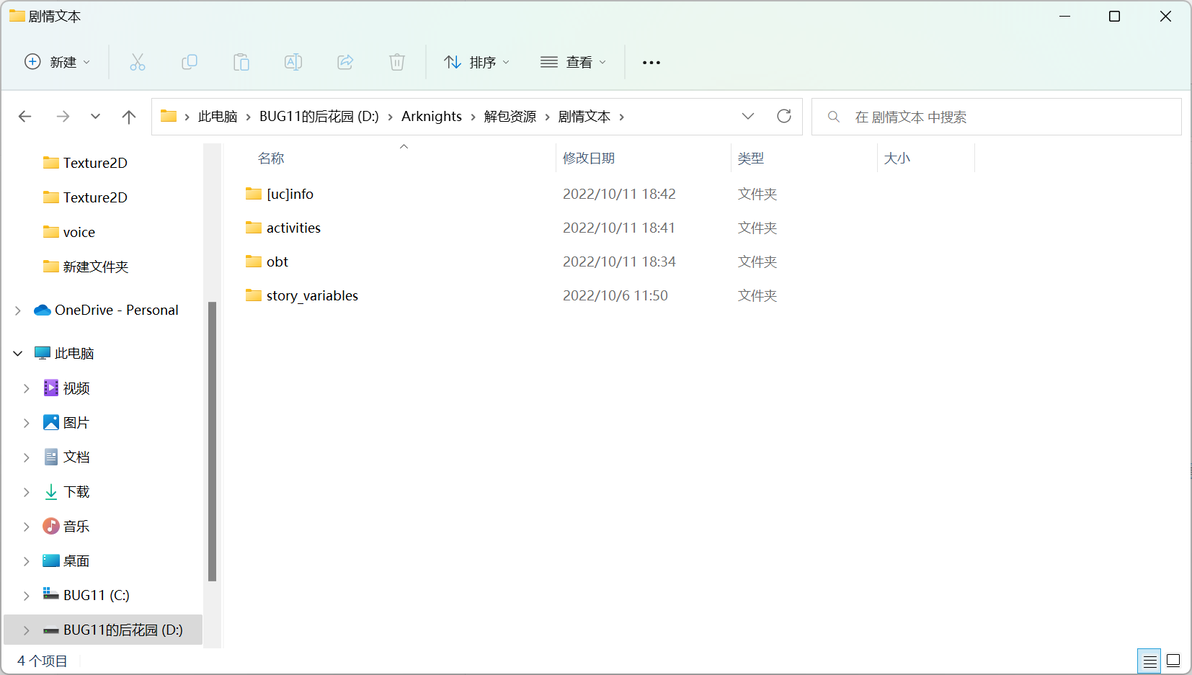Select the obt folder icon
This screenshot has height=675, width=1192.
pos(254,261)
